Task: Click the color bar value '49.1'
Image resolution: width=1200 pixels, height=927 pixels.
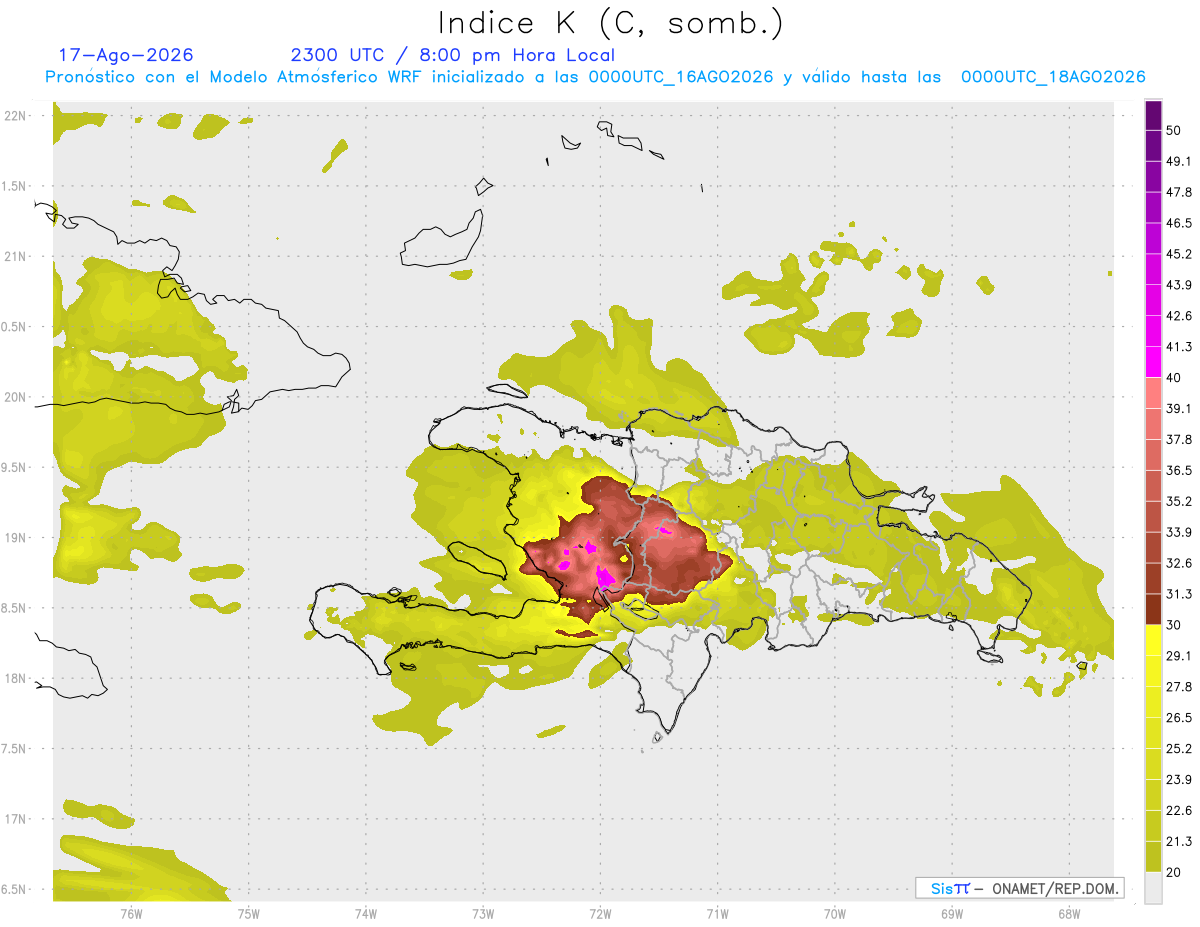Action: tap(1179, 161)
